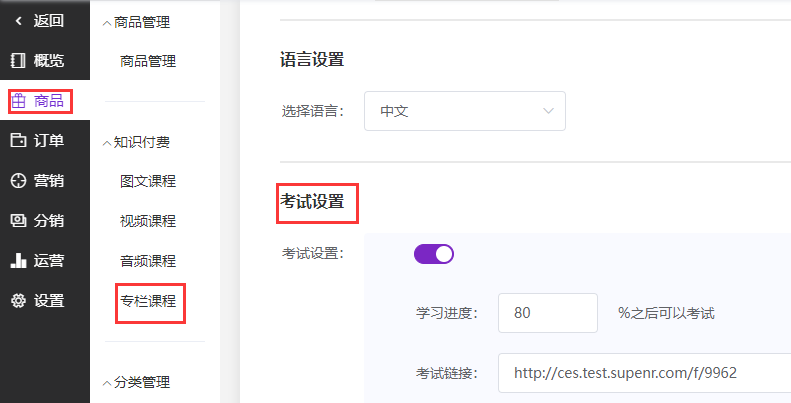
Task: Collapse the 商品管理 section chevron
Action: pos(106,23)
